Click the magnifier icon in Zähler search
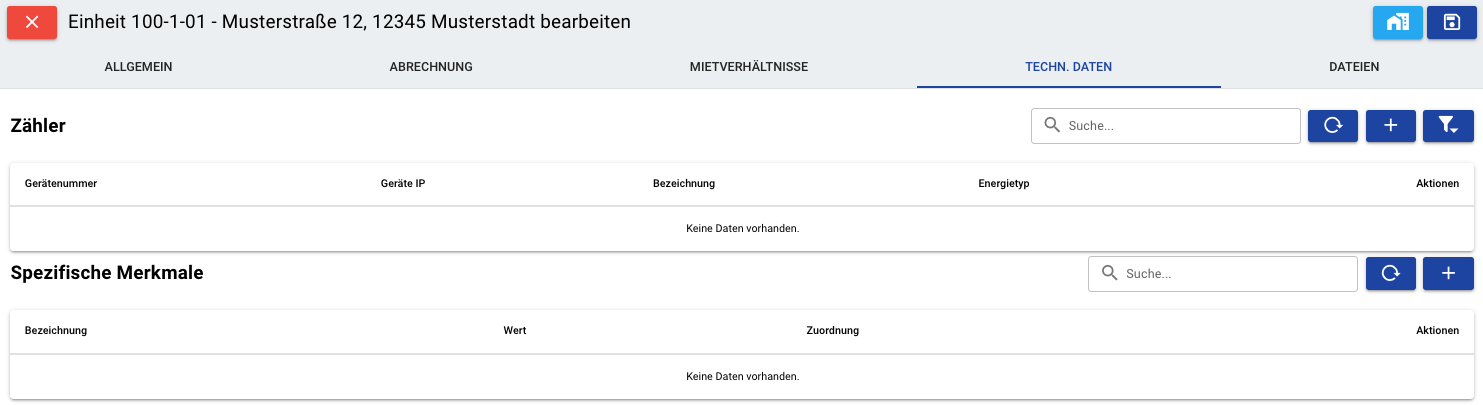 [1051, 125]
